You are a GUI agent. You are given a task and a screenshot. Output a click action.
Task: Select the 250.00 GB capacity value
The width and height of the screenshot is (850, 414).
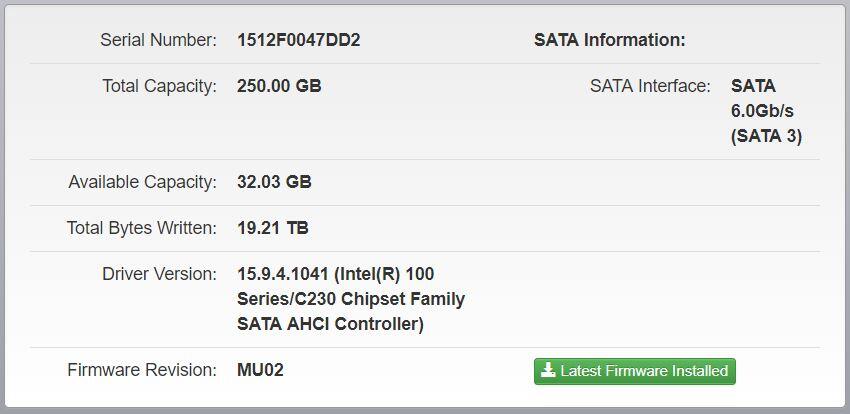279,86
